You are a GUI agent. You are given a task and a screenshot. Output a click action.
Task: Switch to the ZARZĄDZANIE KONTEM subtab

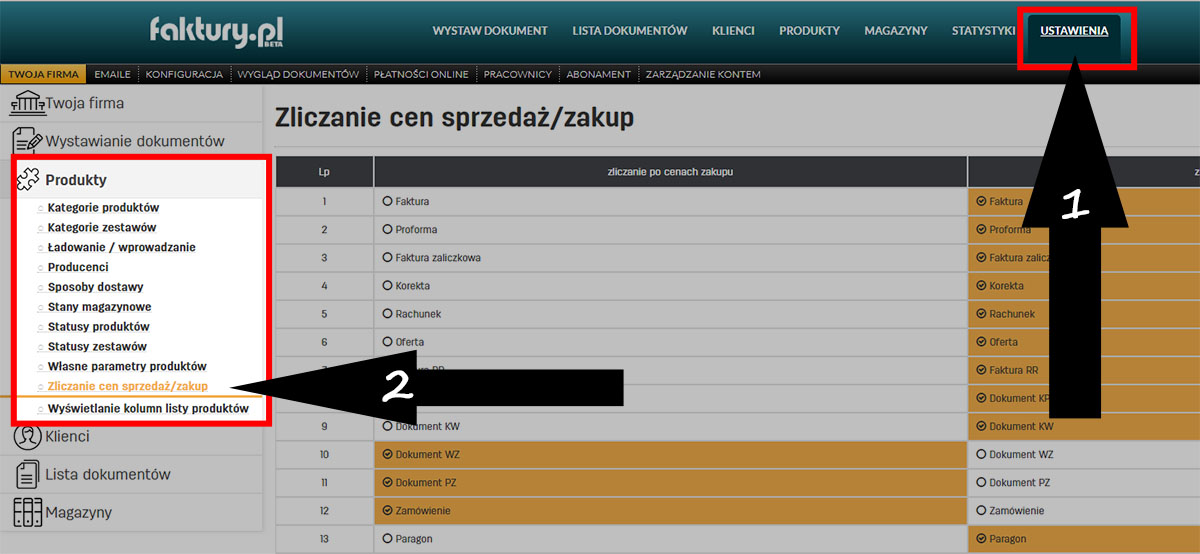pyautogui.click(x=703, y=74)
